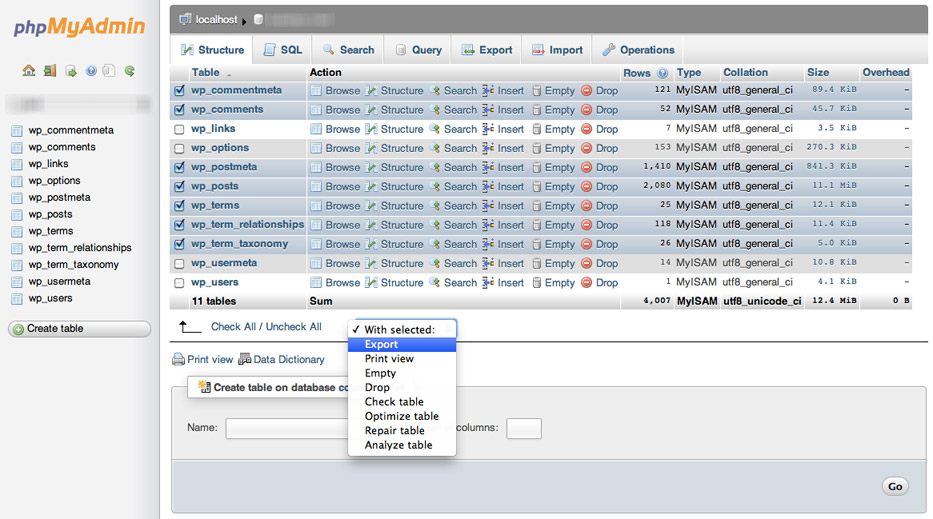Open the blue help documentation icon
This screenshot has height=519, width=933.
tap(91, 71)
